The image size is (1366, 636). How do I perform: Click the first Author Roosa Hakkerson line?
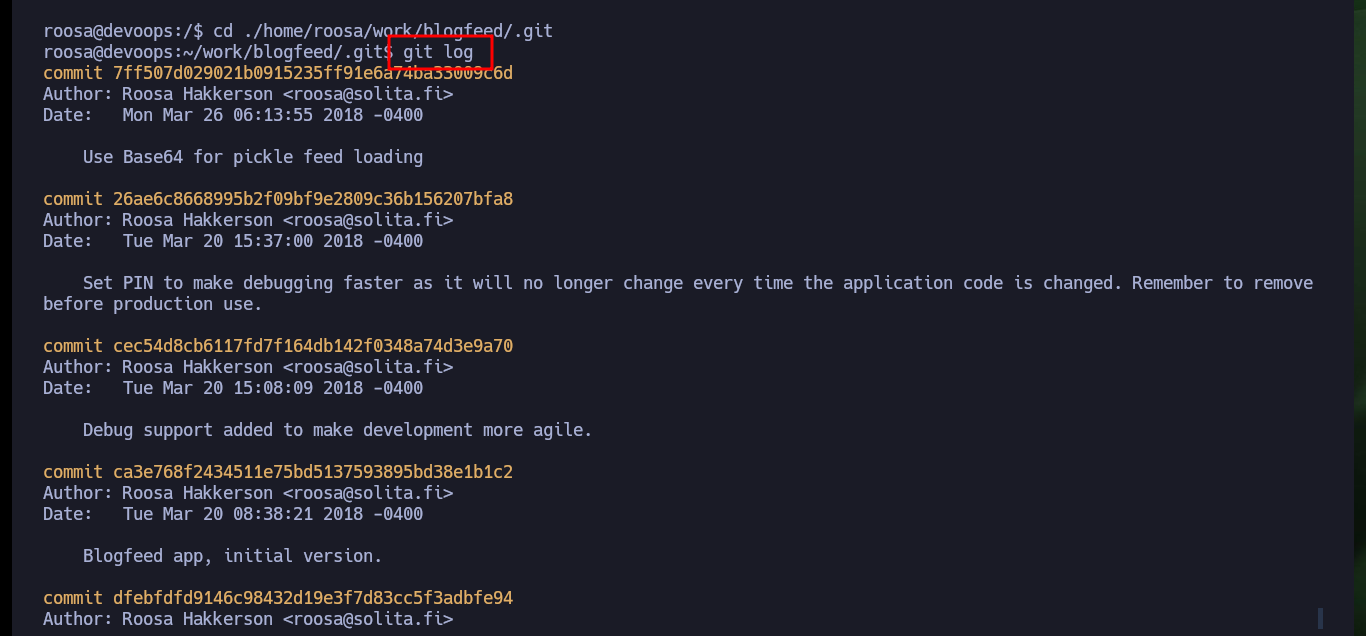pos(248,94)
